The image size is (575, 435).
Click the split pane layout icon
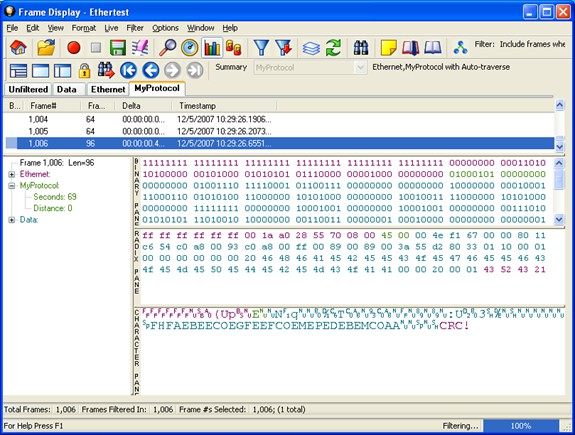[62, 70]
